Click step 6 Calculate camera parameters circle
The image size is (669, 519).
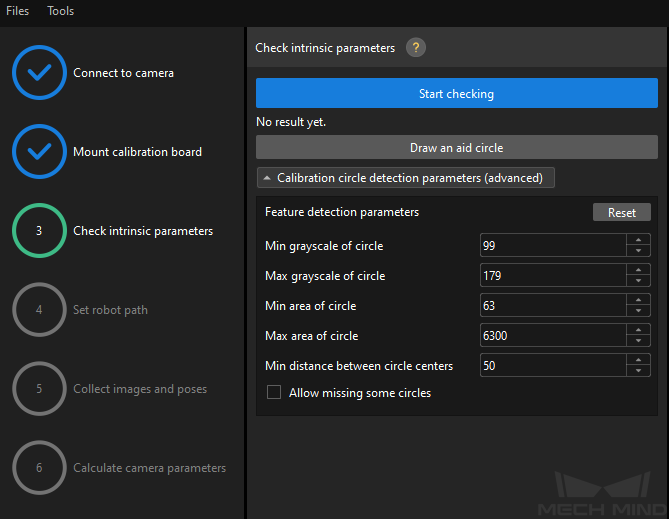39,467
